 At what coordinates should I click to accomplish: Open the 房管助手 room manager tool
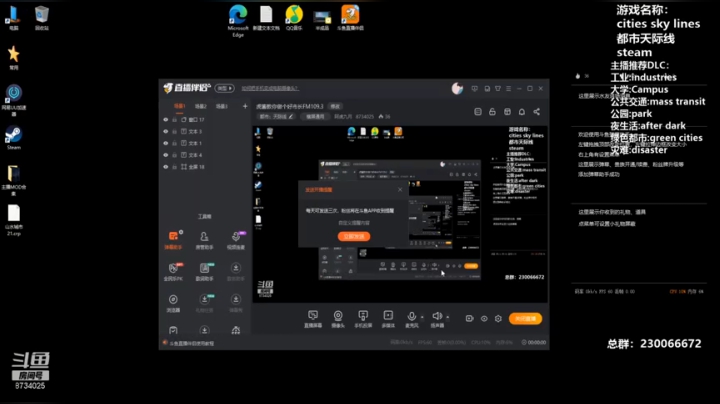[x=204, y=240]
